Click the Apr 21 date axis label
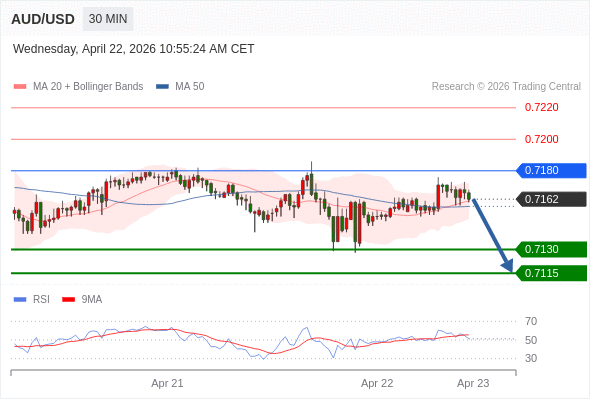The width and height of the screenshot is (590, 400). pyautogui.click(x=167, y=383)
